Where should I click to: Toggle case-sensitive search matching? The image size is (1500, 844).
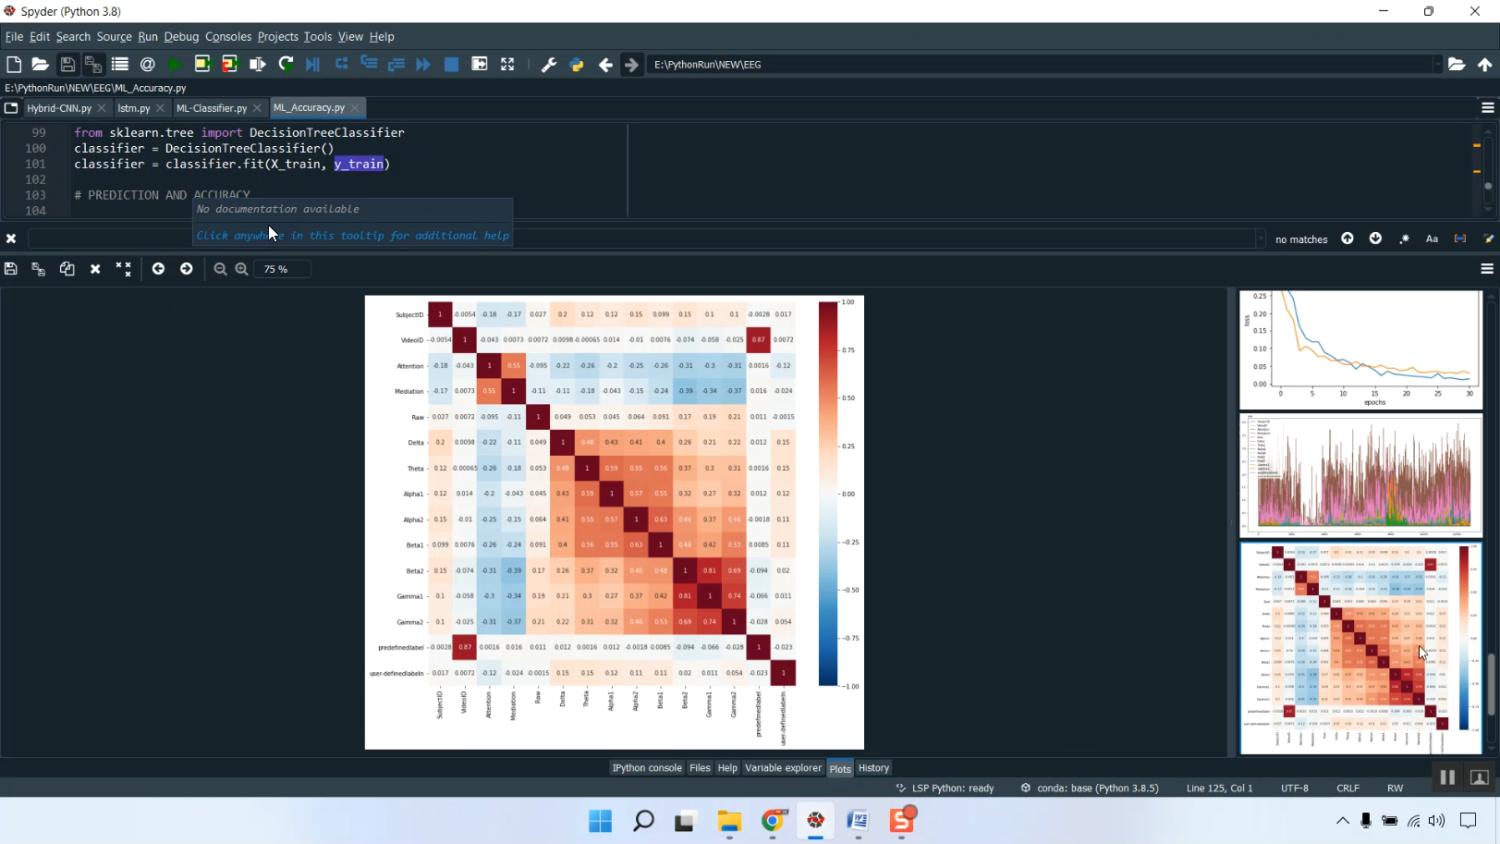click(x=1432, y=238)
